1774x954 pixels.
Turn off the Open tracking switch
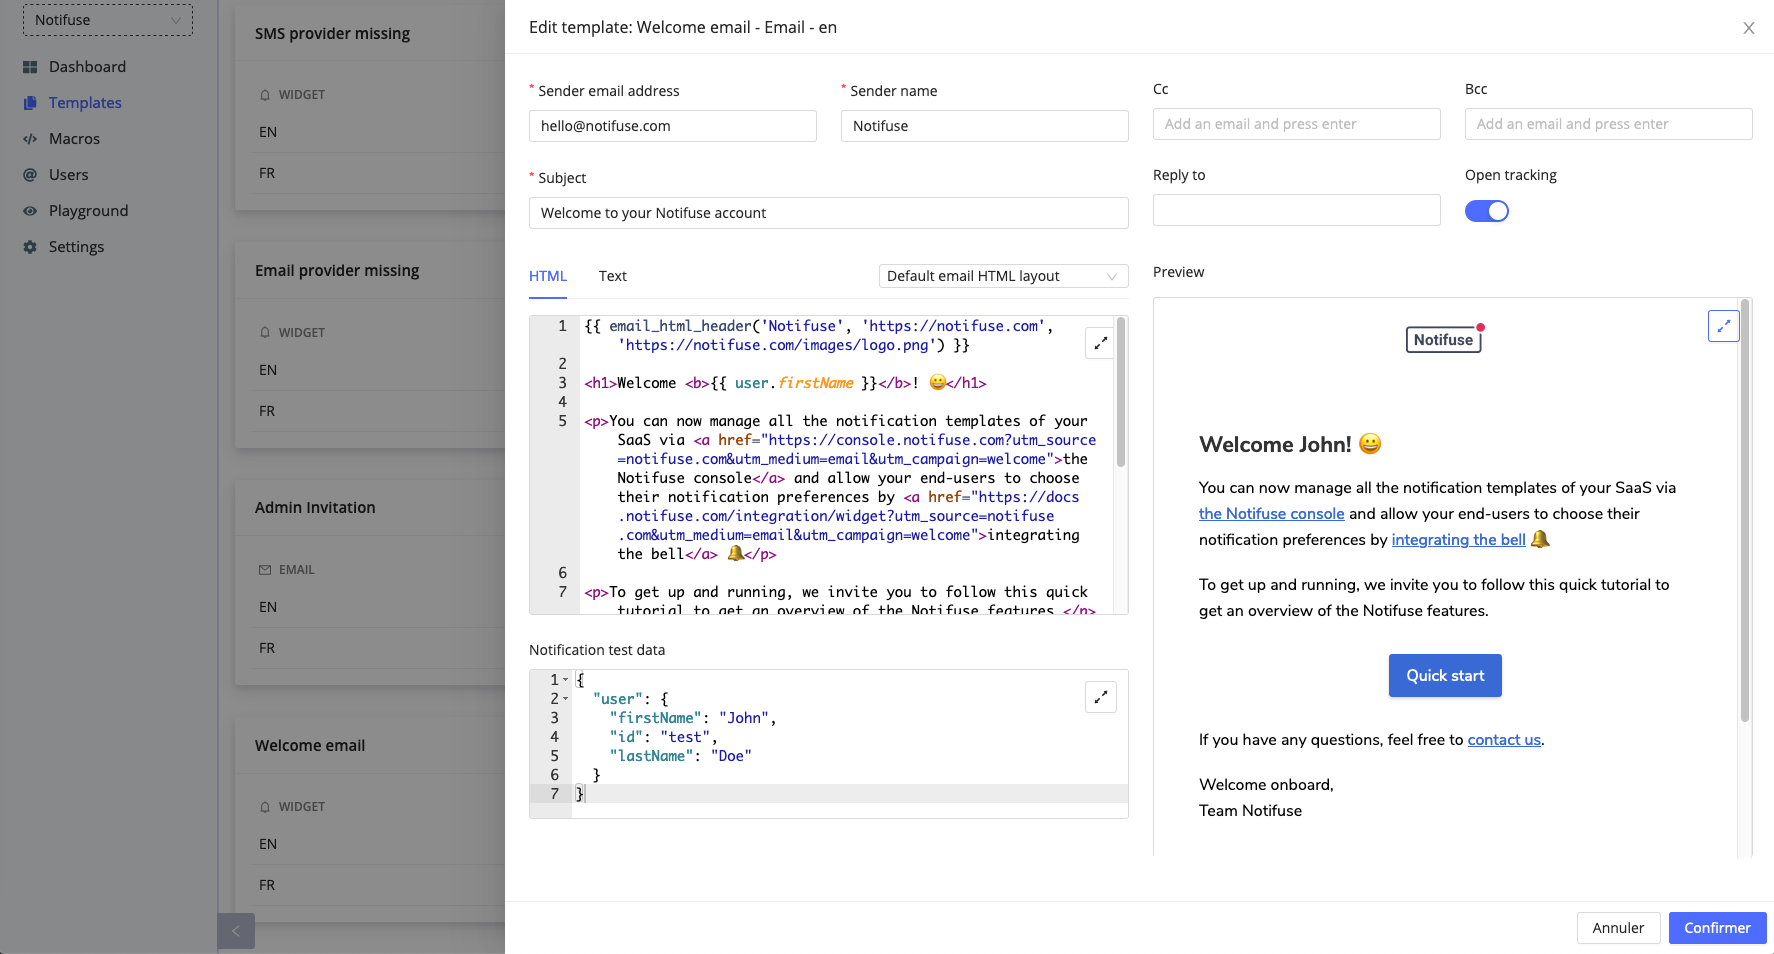tap(1487, 211)
